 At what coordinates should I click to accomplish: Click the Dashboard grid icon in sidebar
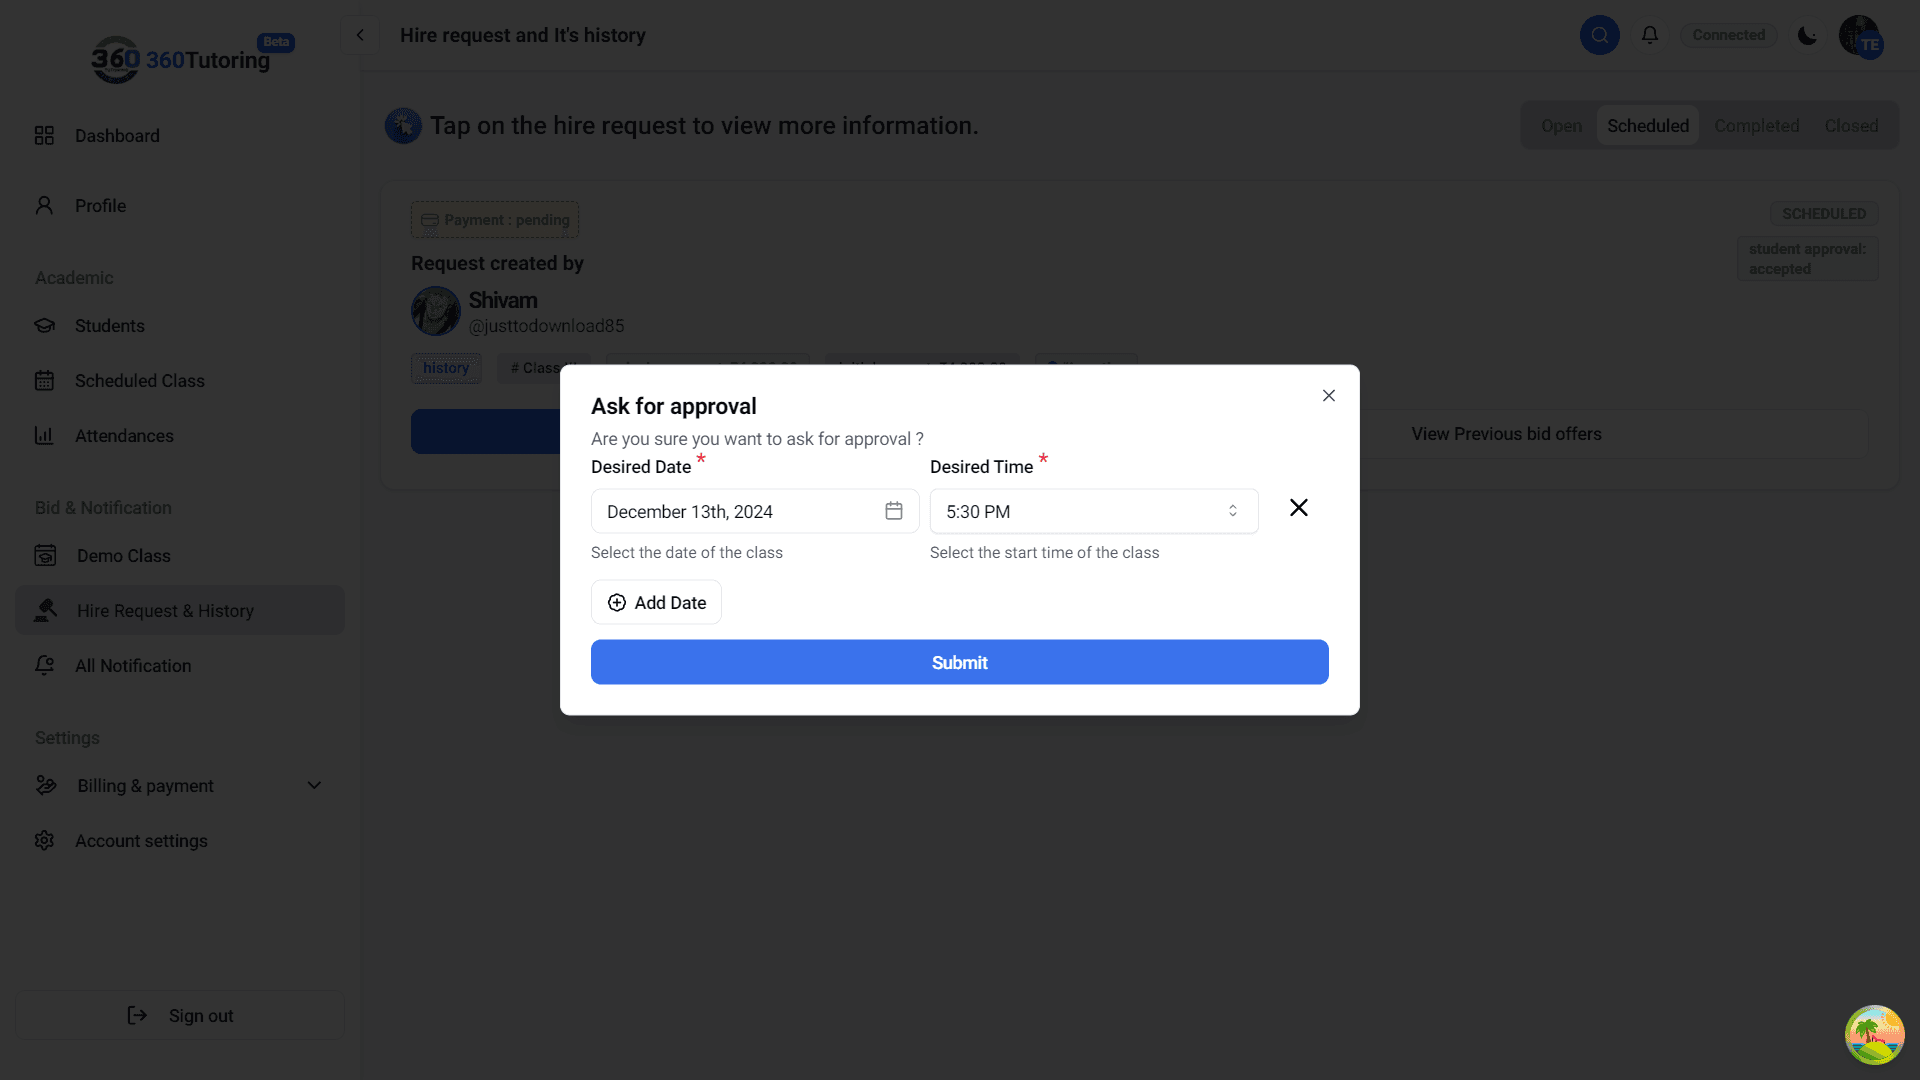point(44,135)
